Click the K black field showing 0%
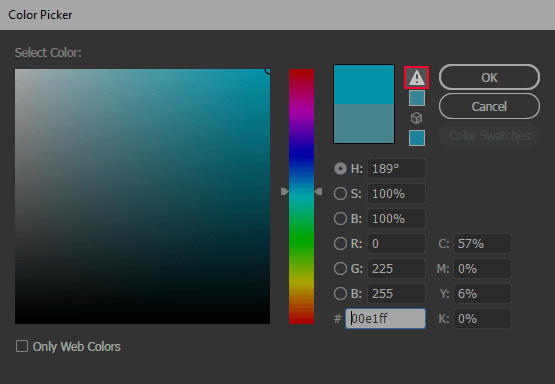The height and width of the screenshot is (384, 555). (x=482, y=319)
